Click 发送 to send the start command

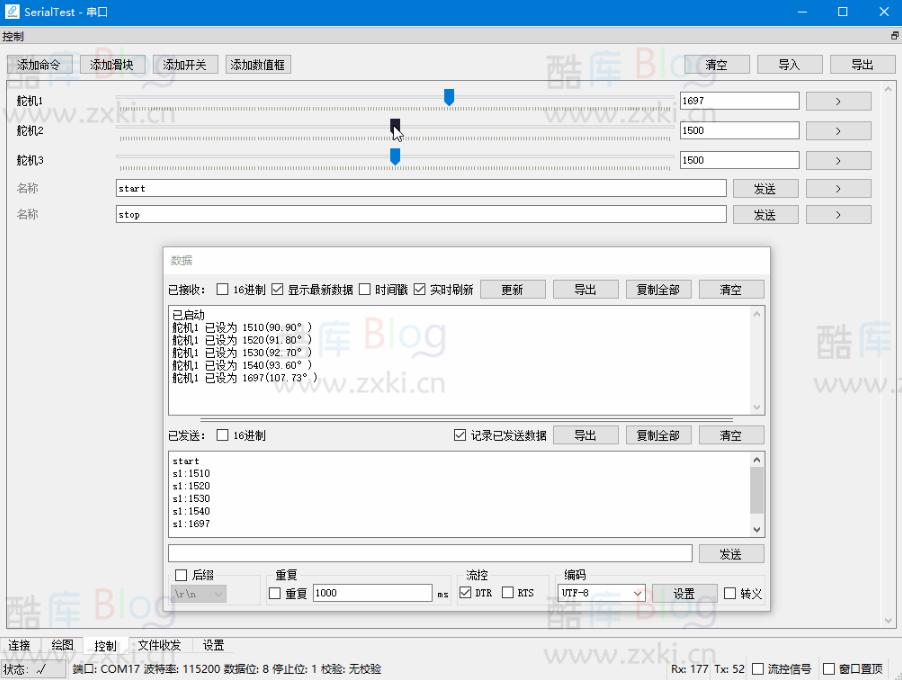pos(765,187)
